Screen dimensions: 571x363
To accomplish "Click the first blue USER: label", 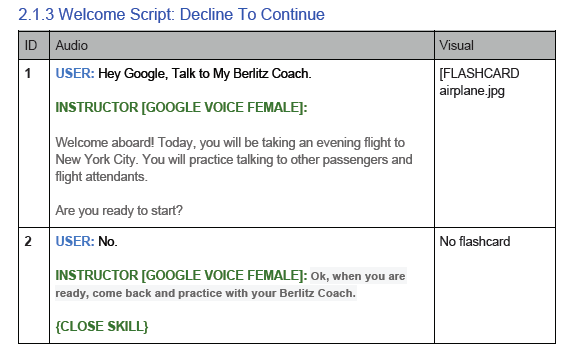I will tap(75, 74).
